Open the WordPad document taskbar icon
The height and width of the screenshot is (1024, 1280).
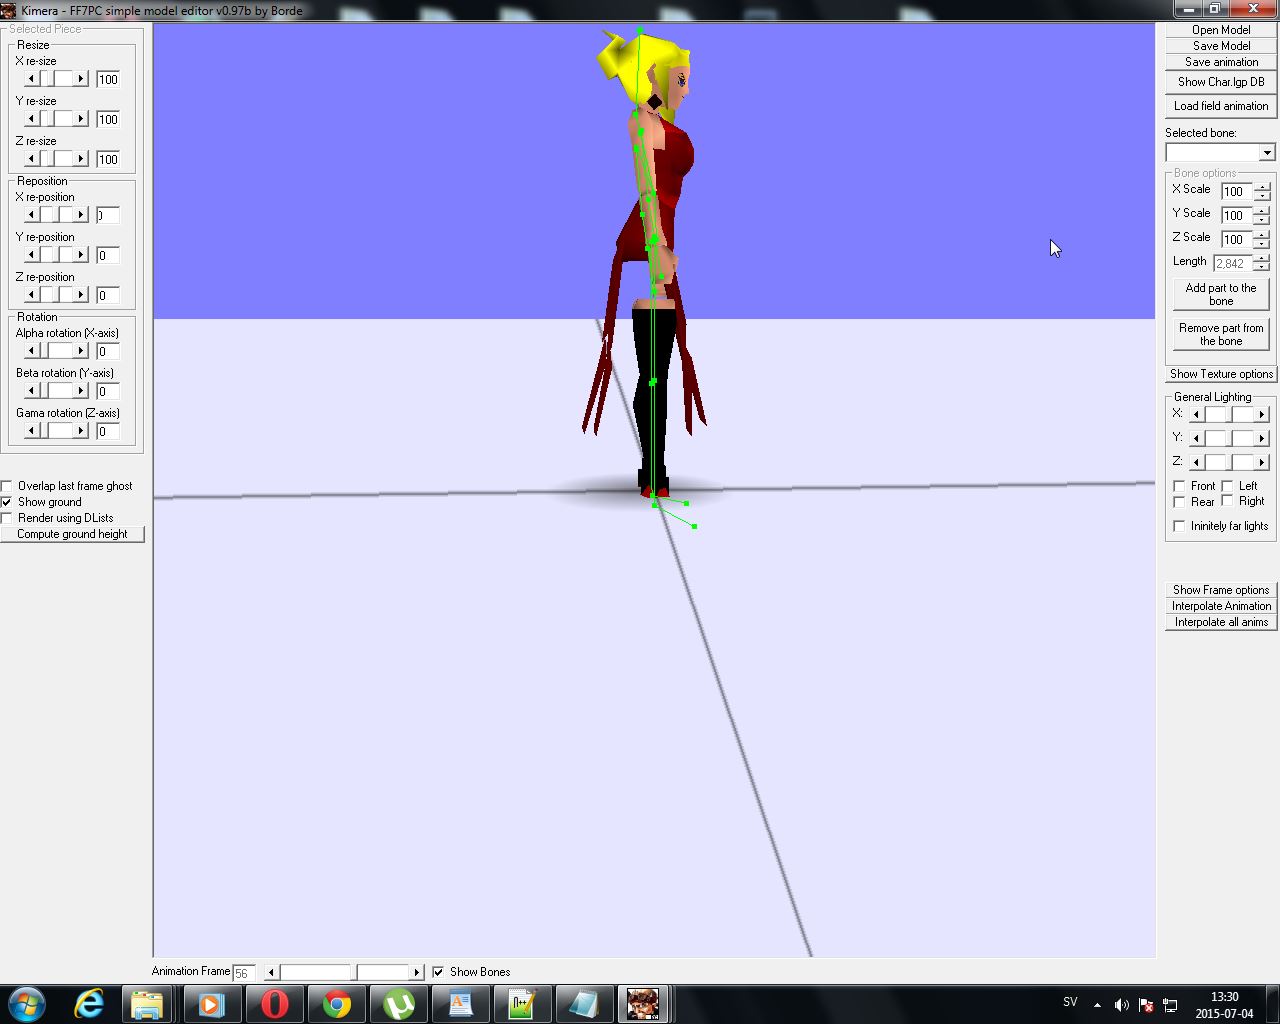tap(460, 1004)
